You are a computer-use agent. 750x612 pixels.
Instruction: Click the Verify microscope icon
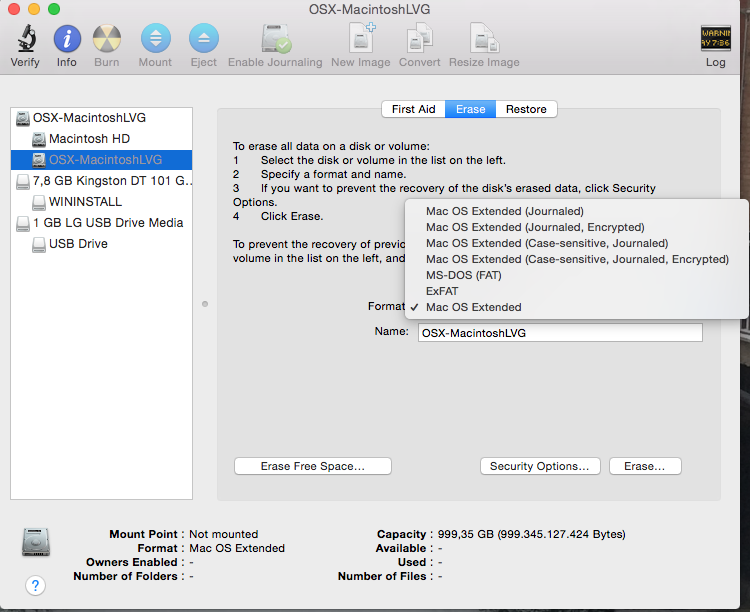point(25,40)
